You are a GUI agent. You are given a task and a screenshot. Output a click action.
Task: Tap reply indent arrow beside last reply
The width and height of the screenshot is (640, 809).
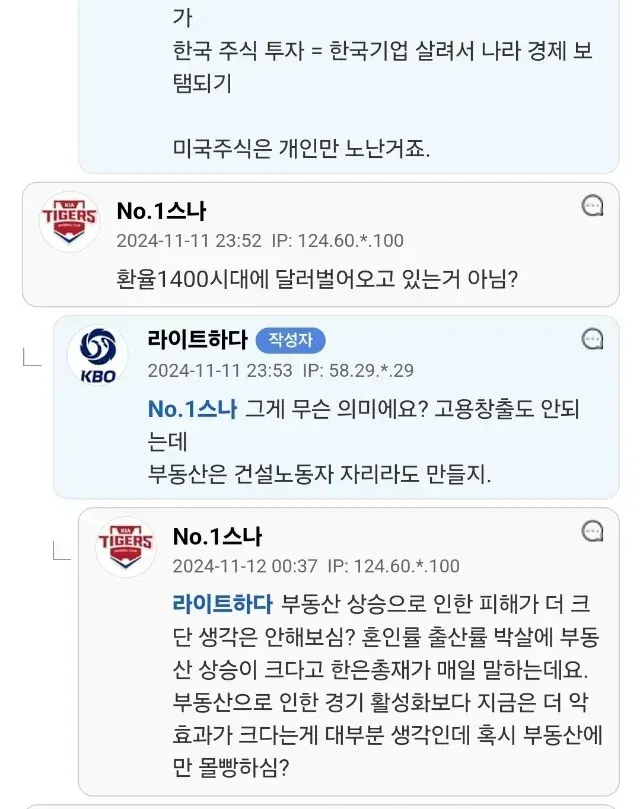(x=62, y=551)
